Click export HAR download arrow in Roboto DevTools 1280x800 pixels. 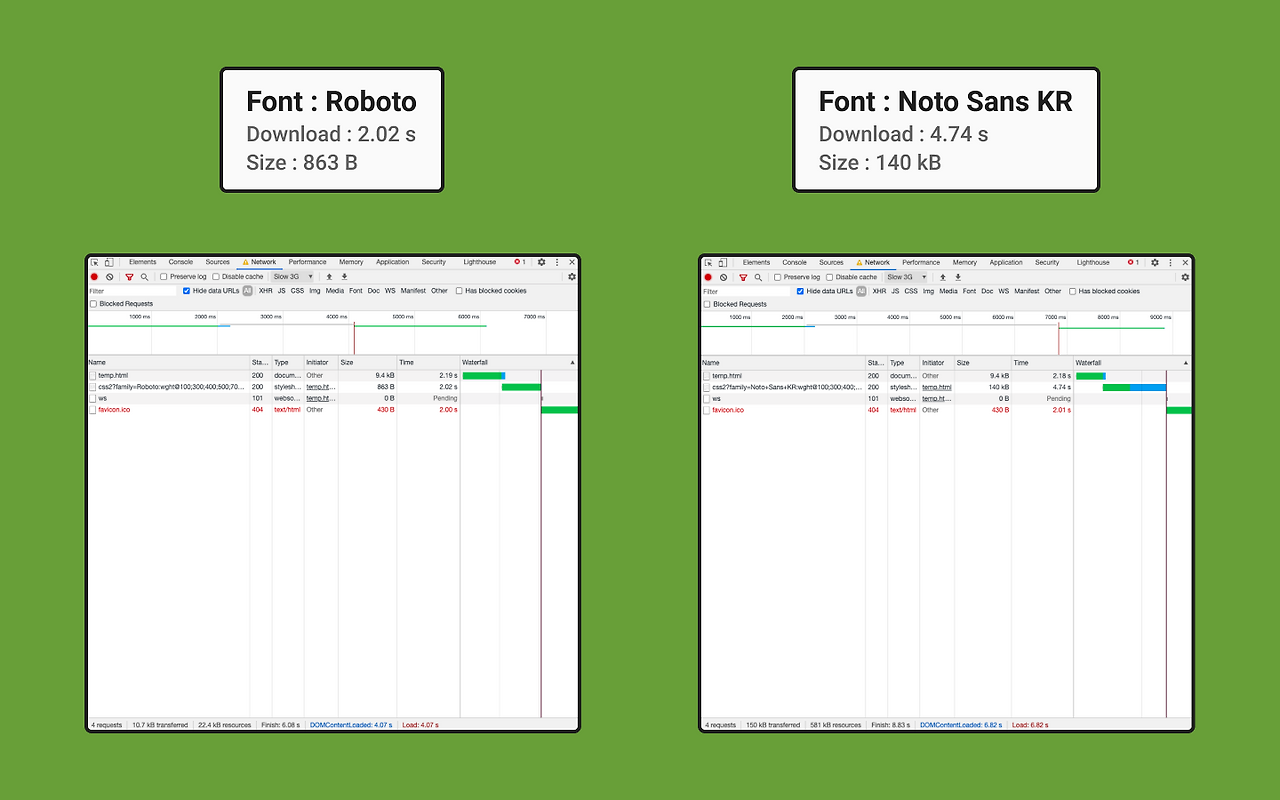pos(344,277)
